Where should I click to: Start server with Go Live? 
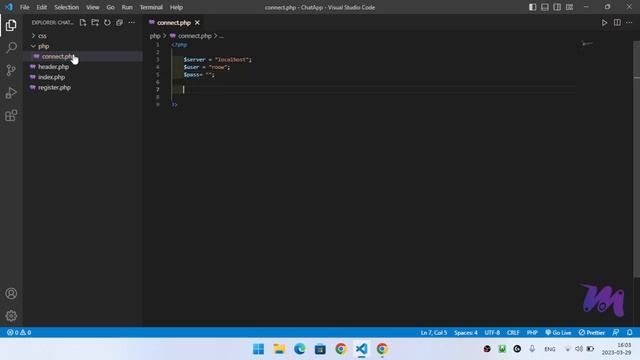[x=558, y=333]
